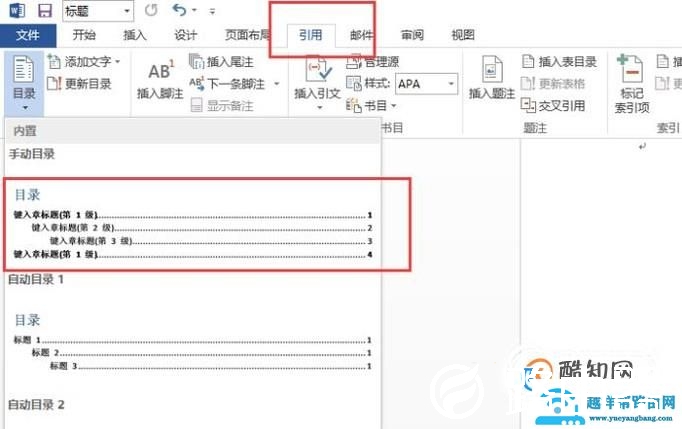The height and width of the screenshot is (429, 682).
Task: Choose the 手动目录 preview thumbnail
Action: (x=194, y=225)
